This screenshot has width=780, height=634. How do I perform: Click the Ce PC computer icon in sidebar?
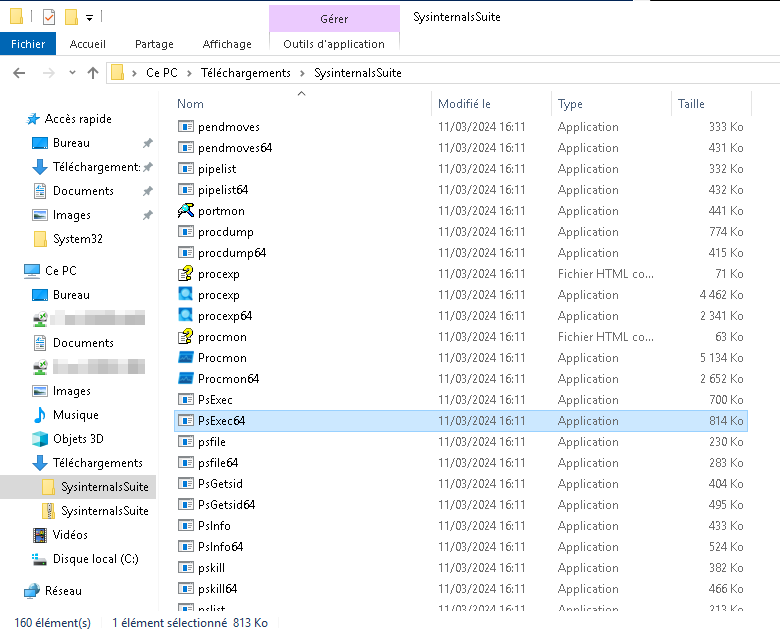tap(32, 271)
